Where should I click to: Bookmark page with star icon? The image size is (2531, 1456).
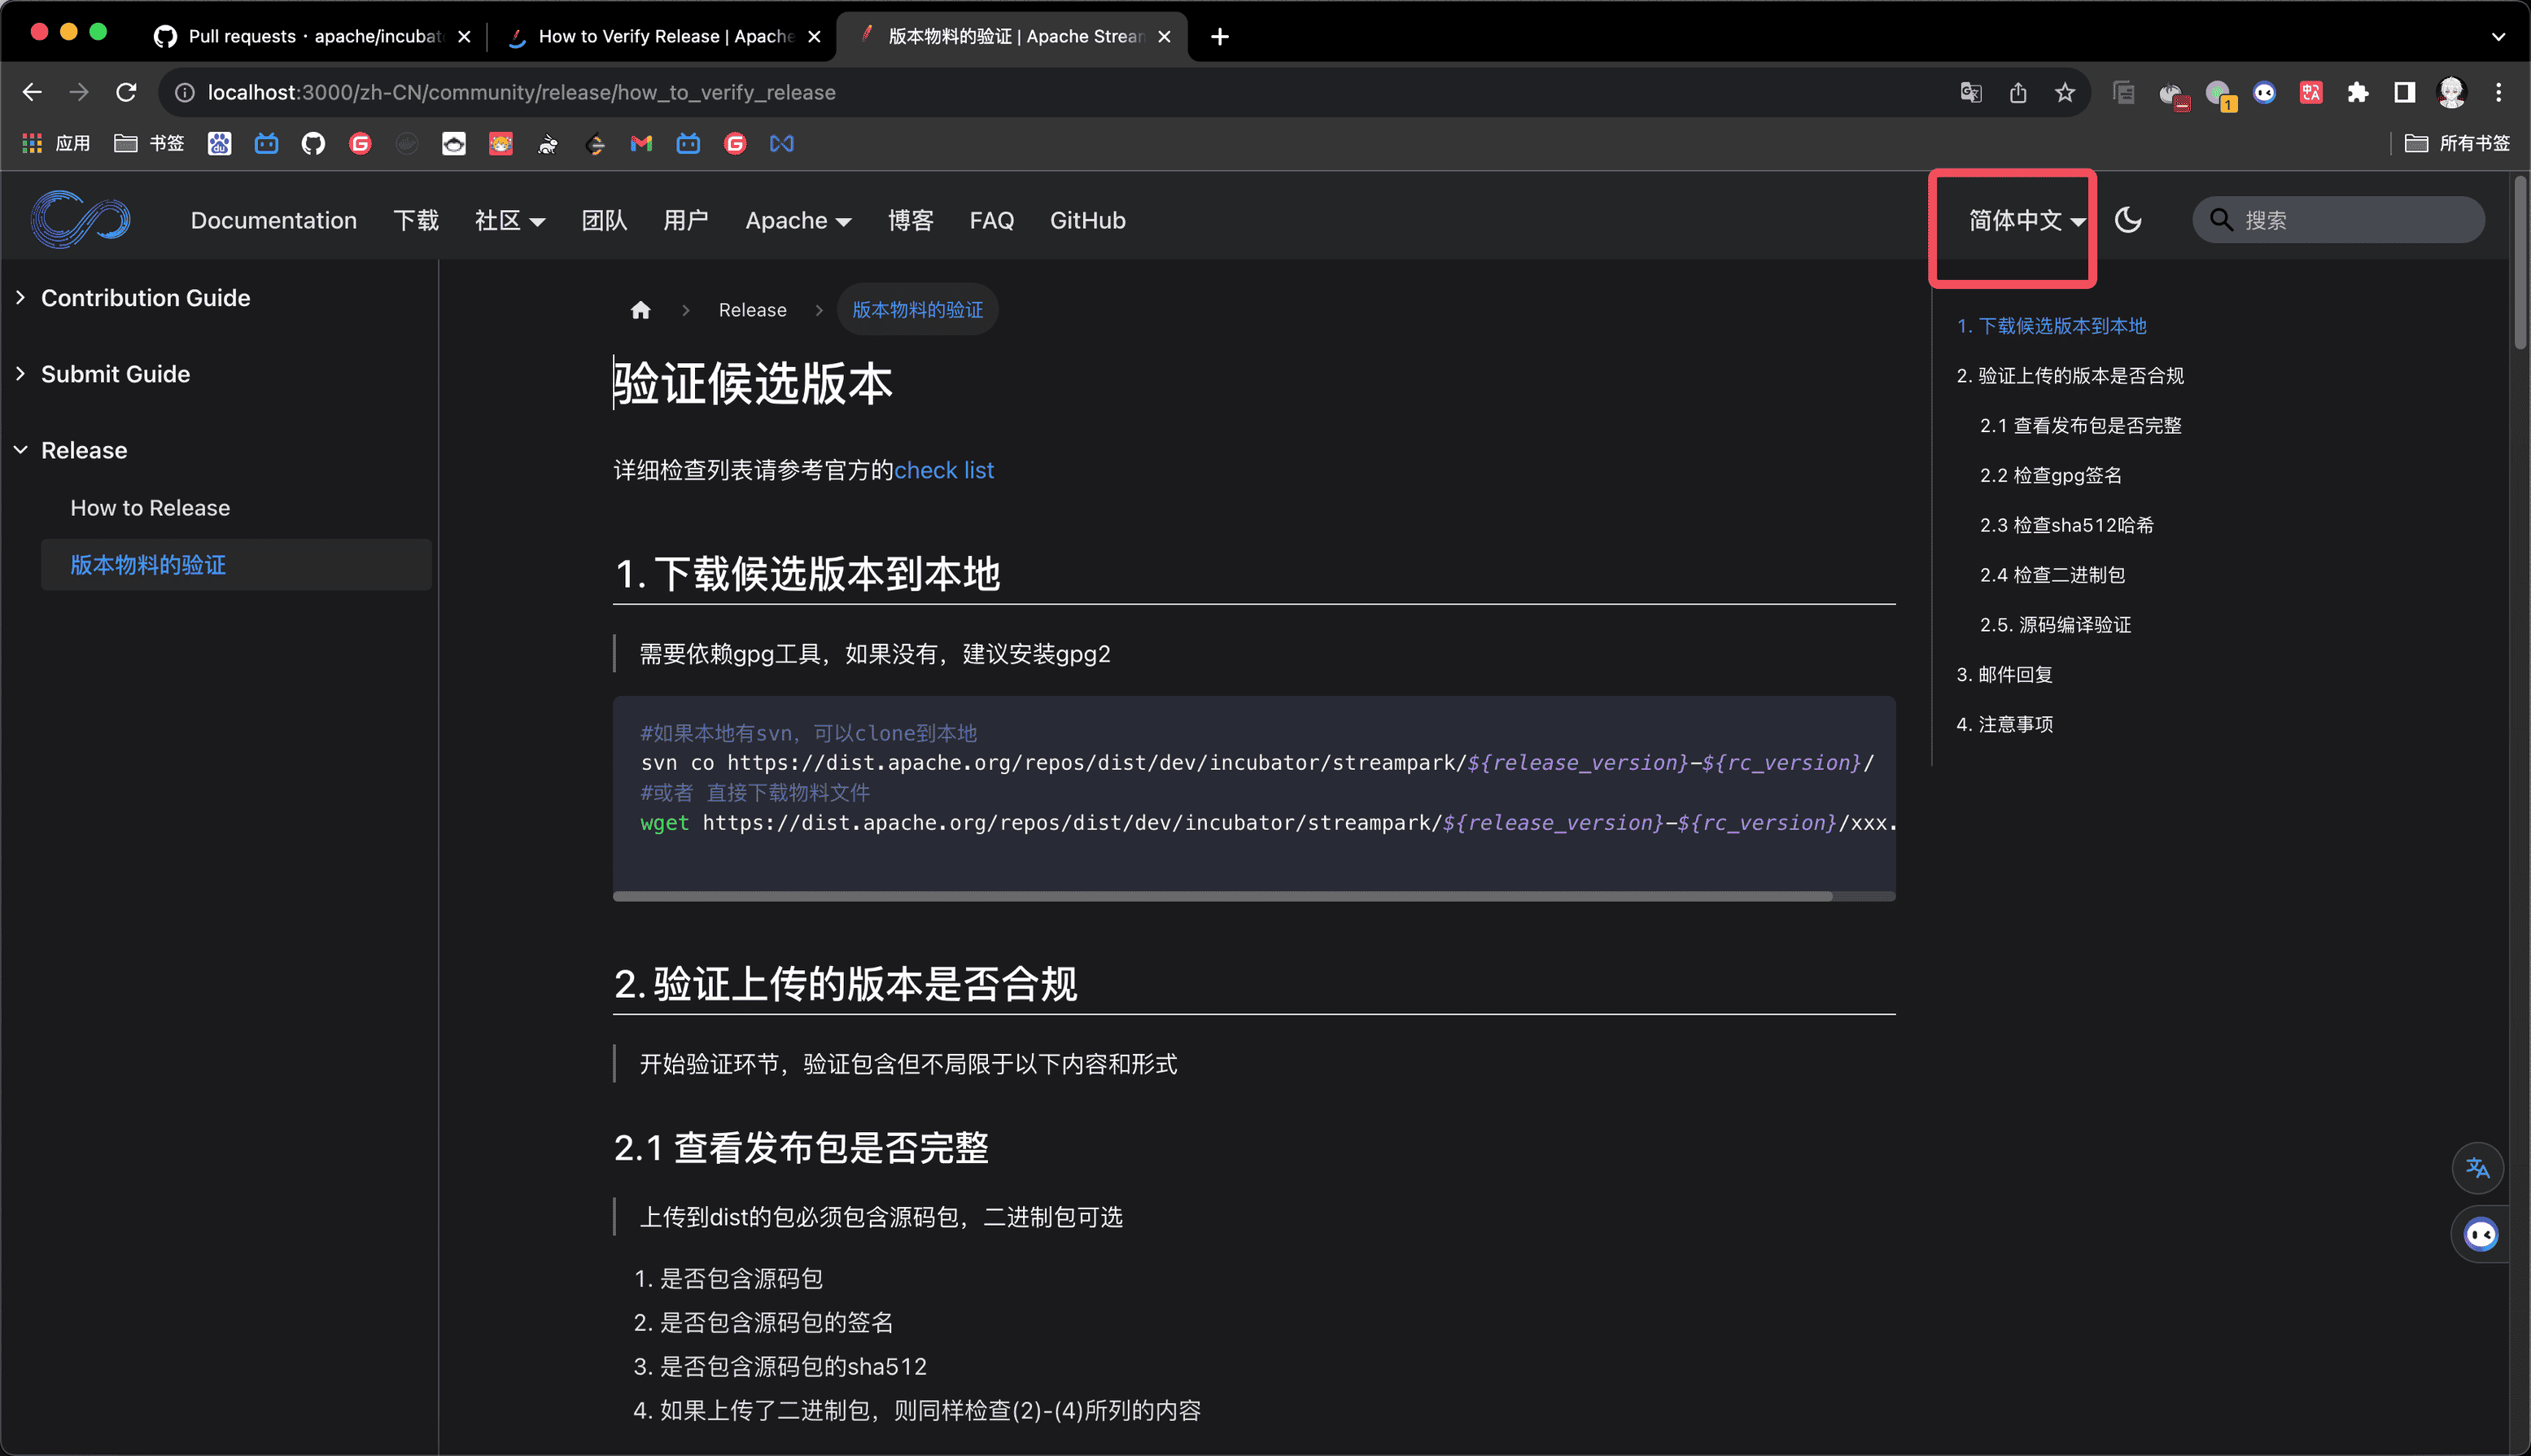2064,93
